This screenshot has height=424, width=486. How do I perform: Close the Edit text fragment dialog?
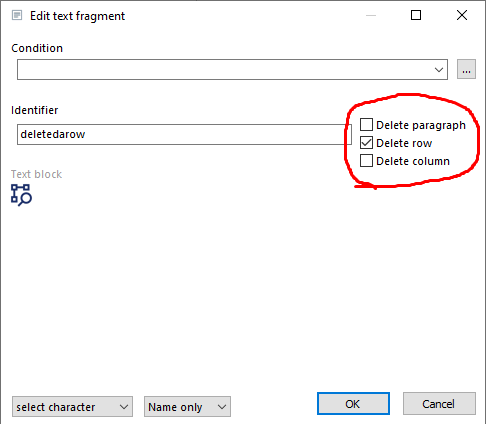point(462,15)
